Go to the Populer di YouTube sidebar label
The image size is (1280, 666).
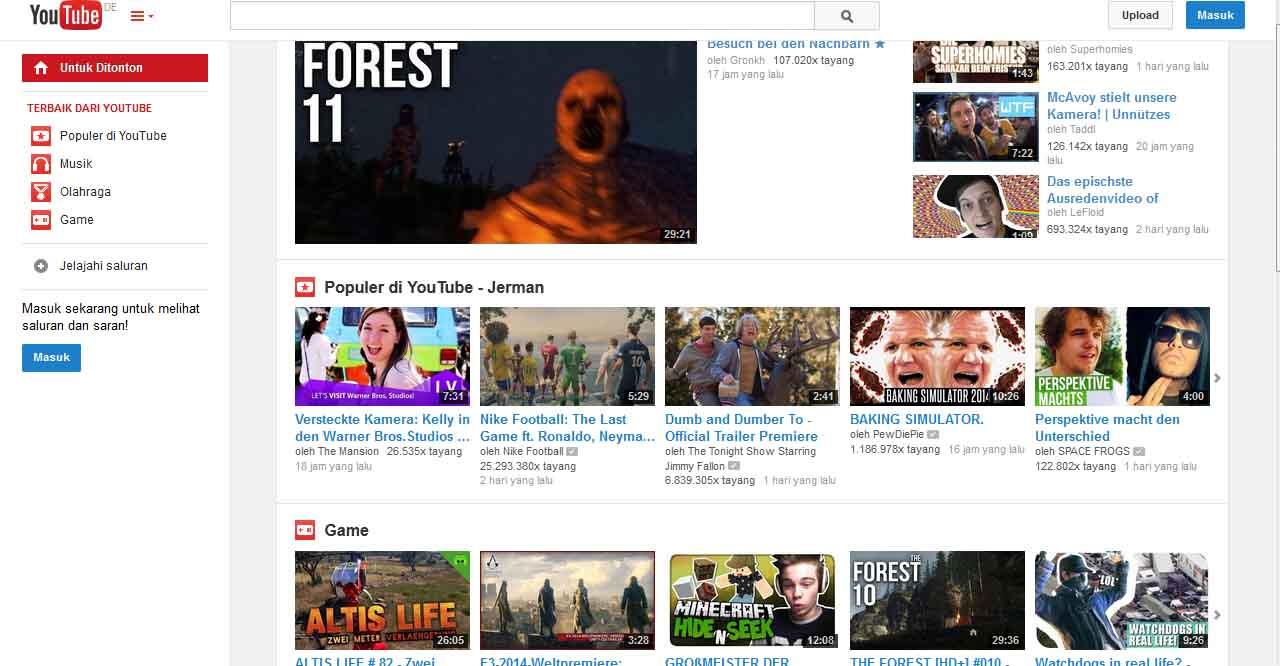click(113, 136)
